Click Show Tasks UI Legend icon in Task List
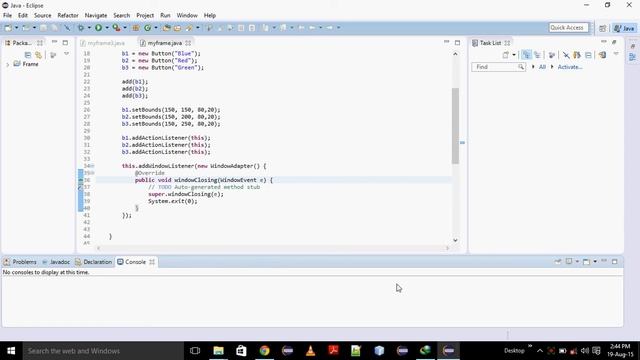640x360 pixels. coord(602,55)
